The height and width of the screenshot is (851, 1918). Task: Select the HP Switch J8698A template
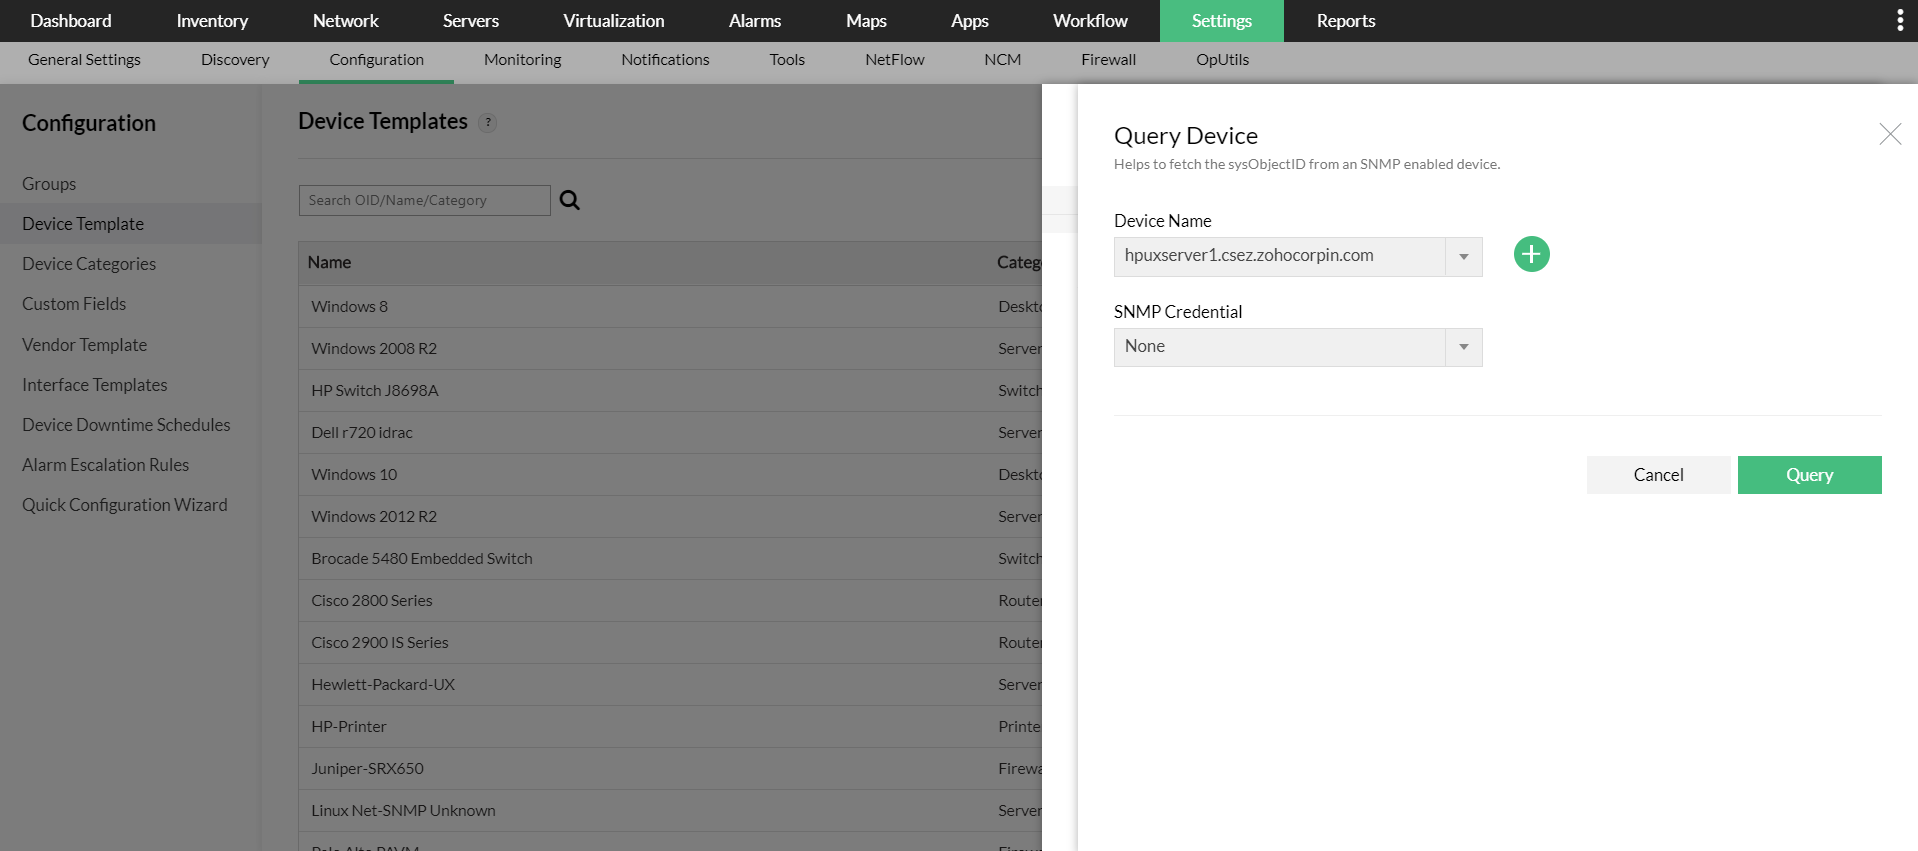click(375, 391)
